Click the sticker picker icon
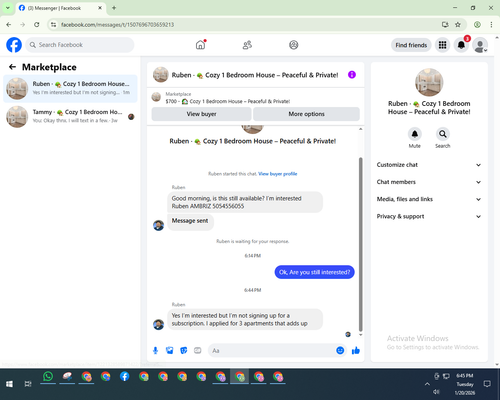This screenshot has width=500, height=400. pyautogui.click(x=184, y=350)
